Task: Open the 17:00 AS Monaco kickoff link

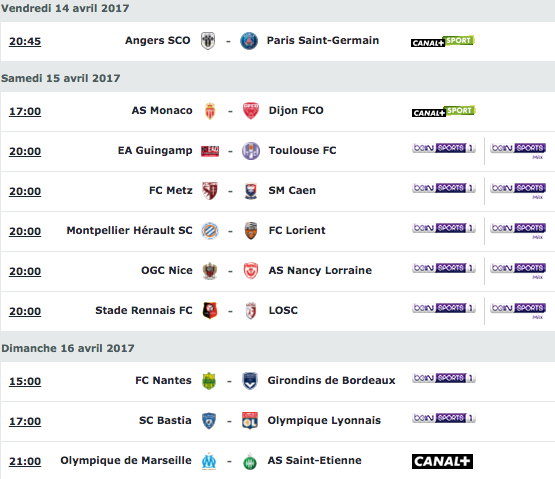Action: (25, 112)
